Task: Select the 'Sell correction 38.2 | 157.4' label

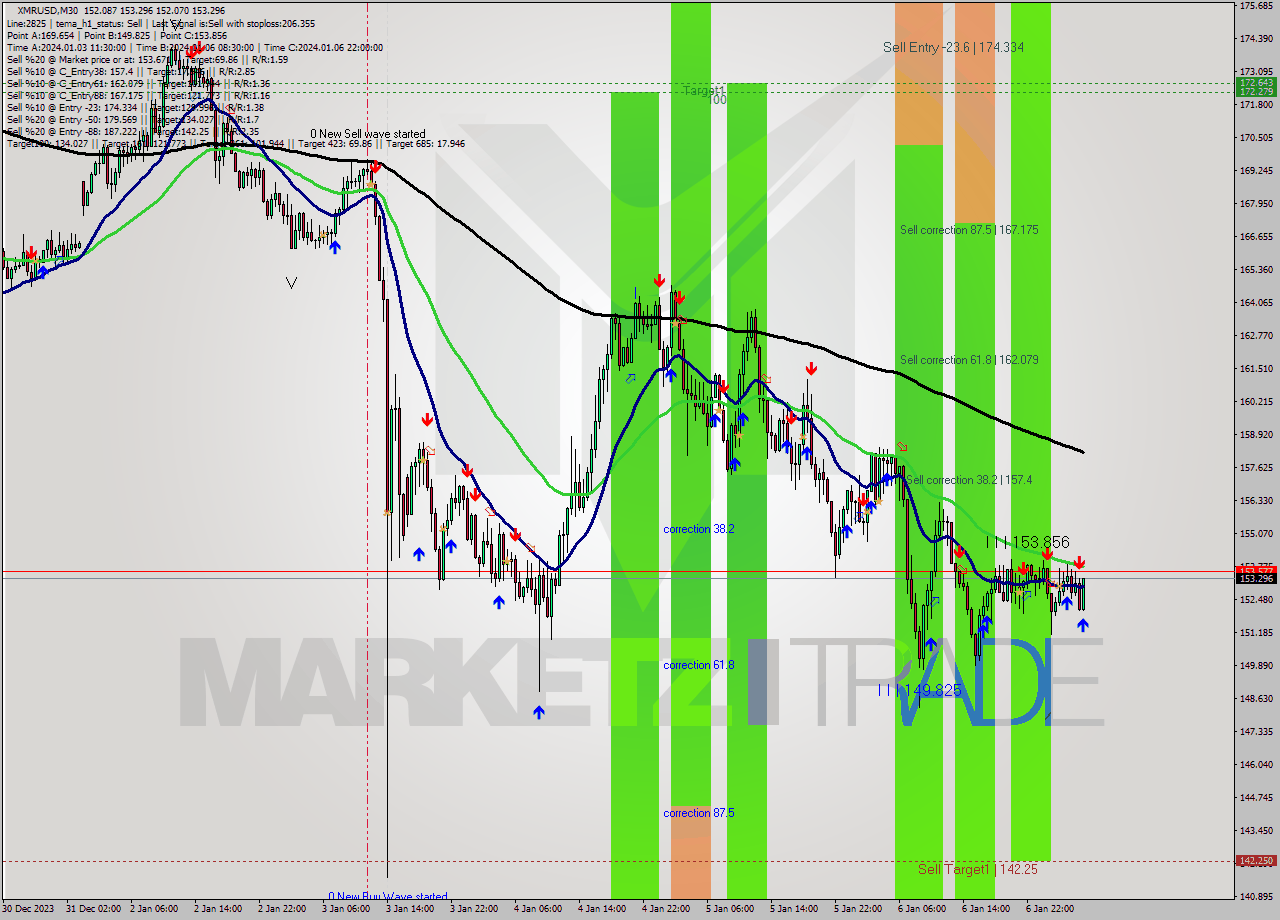Action: pyautogui.click(x=968, y=480)
